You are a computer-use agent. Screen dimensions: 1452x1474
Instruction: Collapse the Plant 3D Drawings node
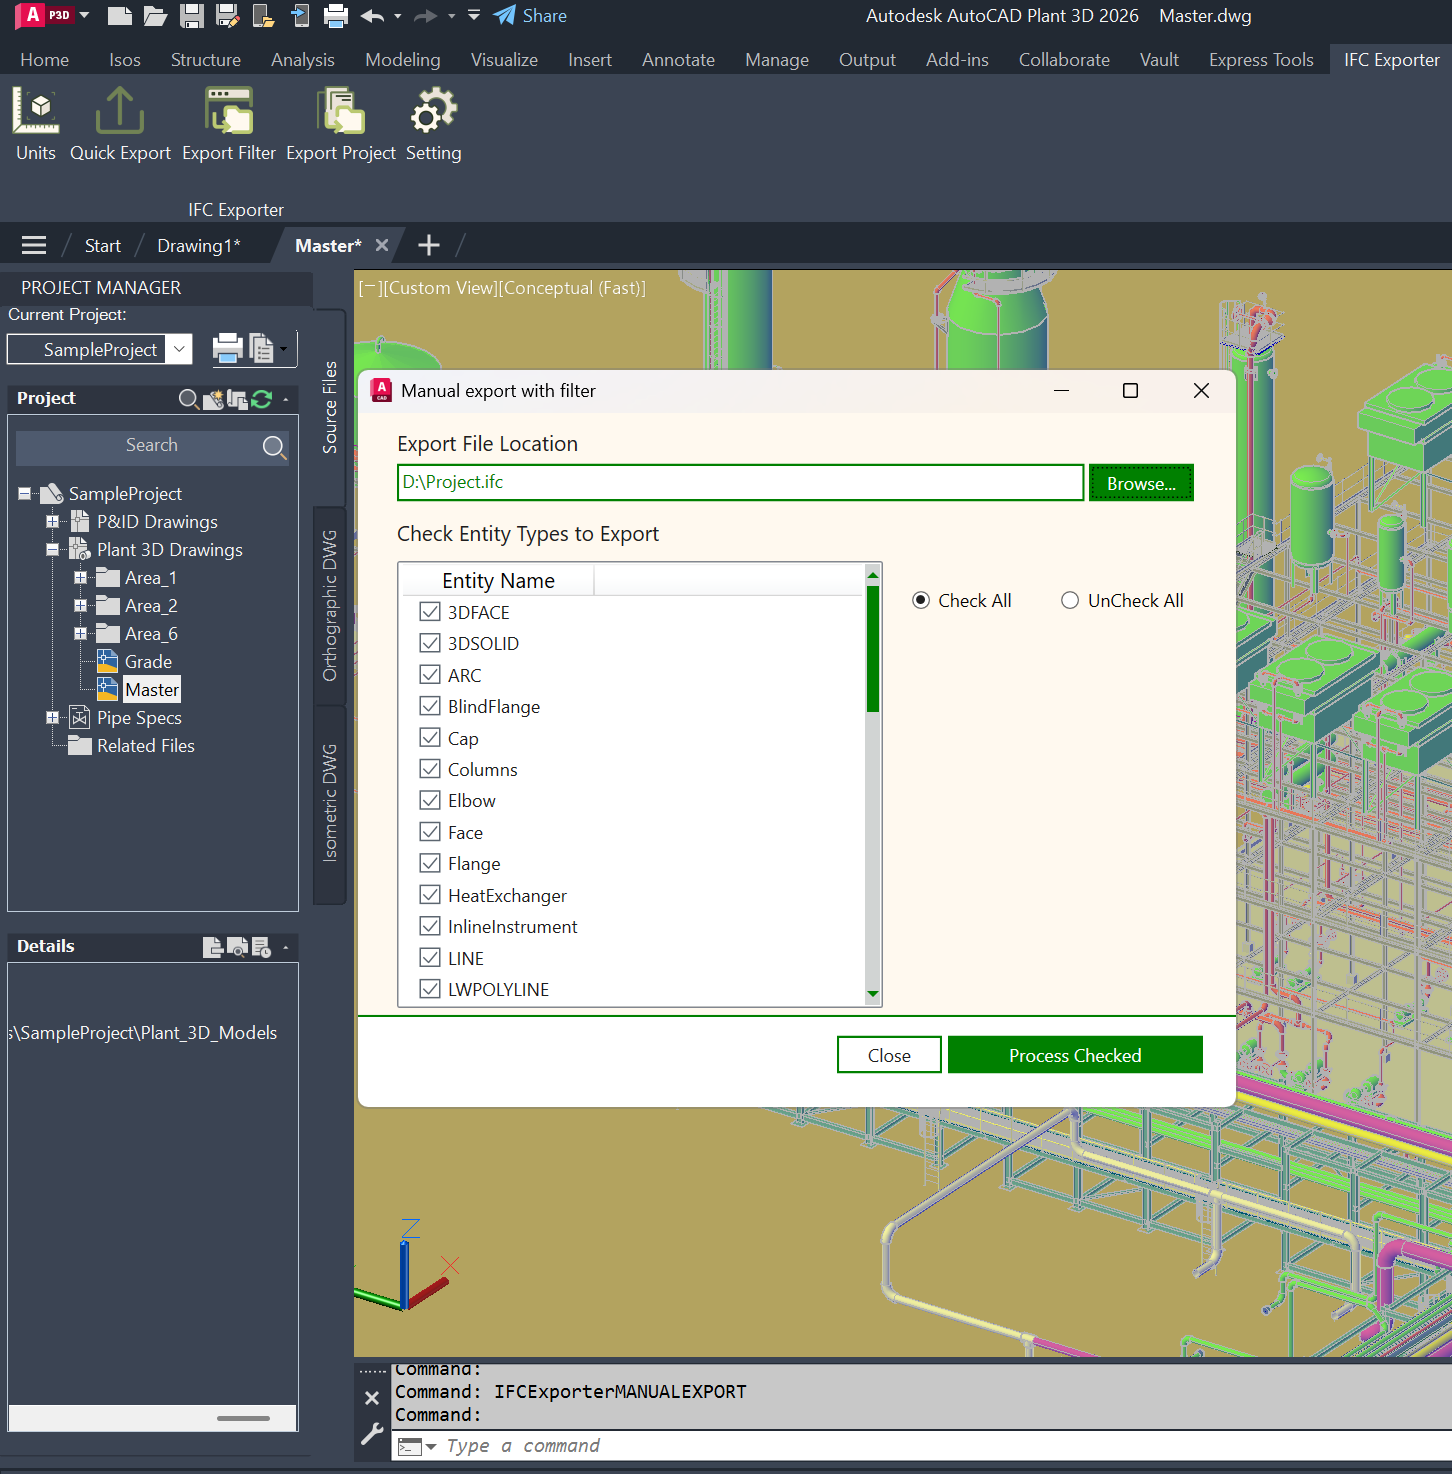pyautogui.click(x=52, y=550)
